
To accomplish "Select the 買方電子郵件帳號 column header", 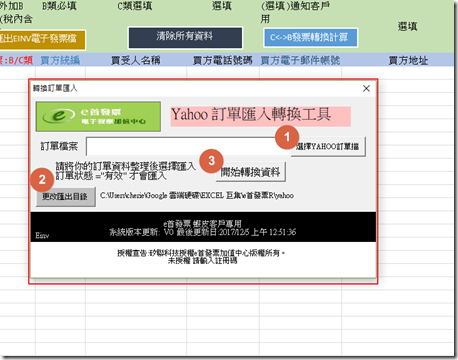I will (300, 60).
